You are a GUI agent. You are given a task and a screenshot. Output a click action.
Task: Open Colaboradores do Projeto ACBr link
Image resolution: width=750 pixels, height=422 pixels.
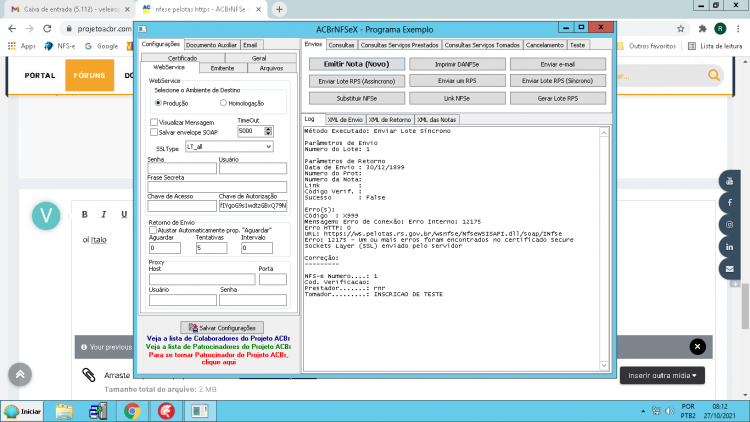(218, 338)
